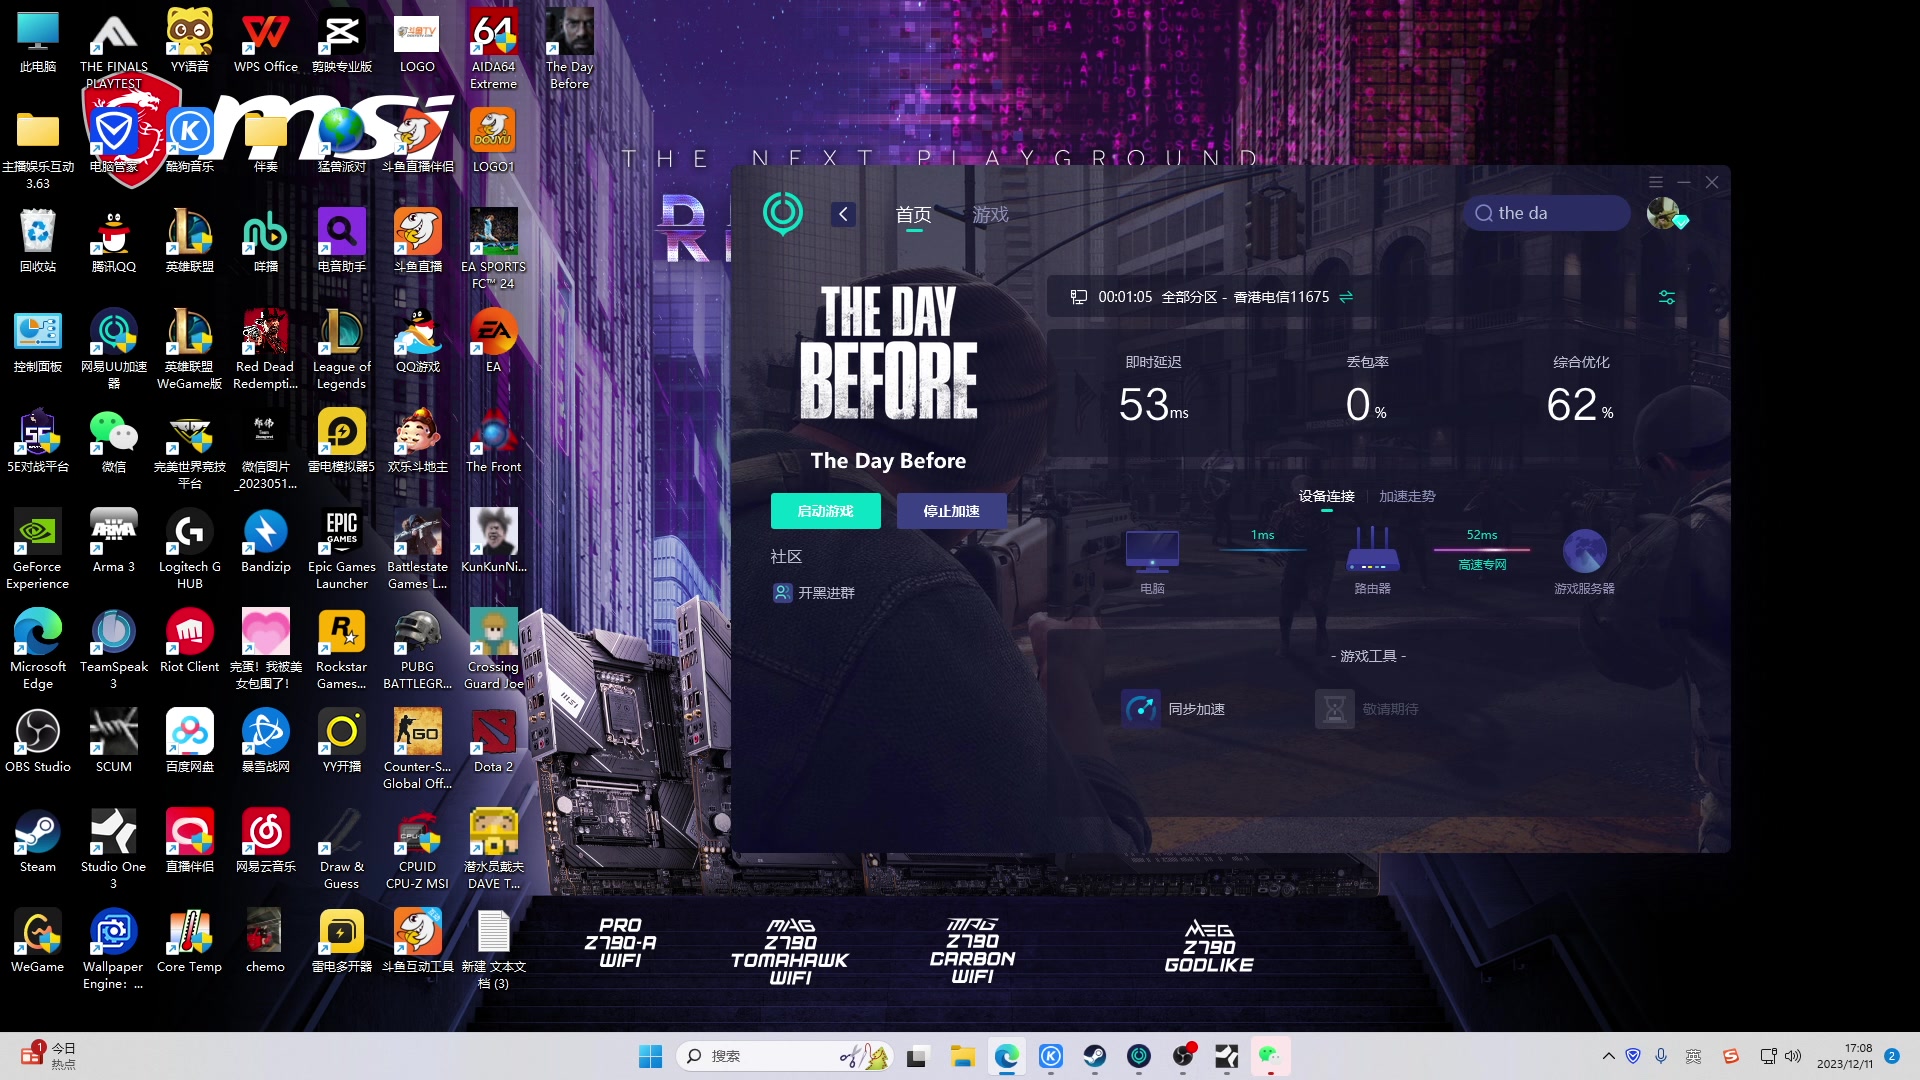
Task: Open the Epic Games Launcher icon
Action: click(x=342, y=549)
